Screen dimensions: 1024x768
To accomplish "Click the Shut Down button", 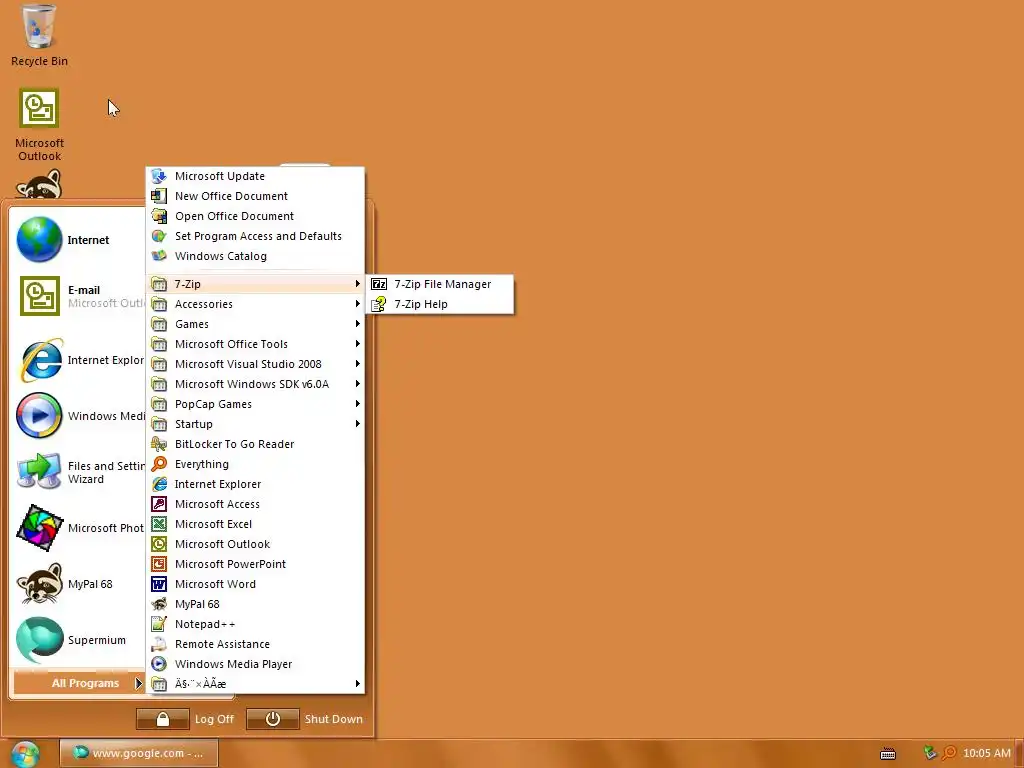I will point(305,719).
